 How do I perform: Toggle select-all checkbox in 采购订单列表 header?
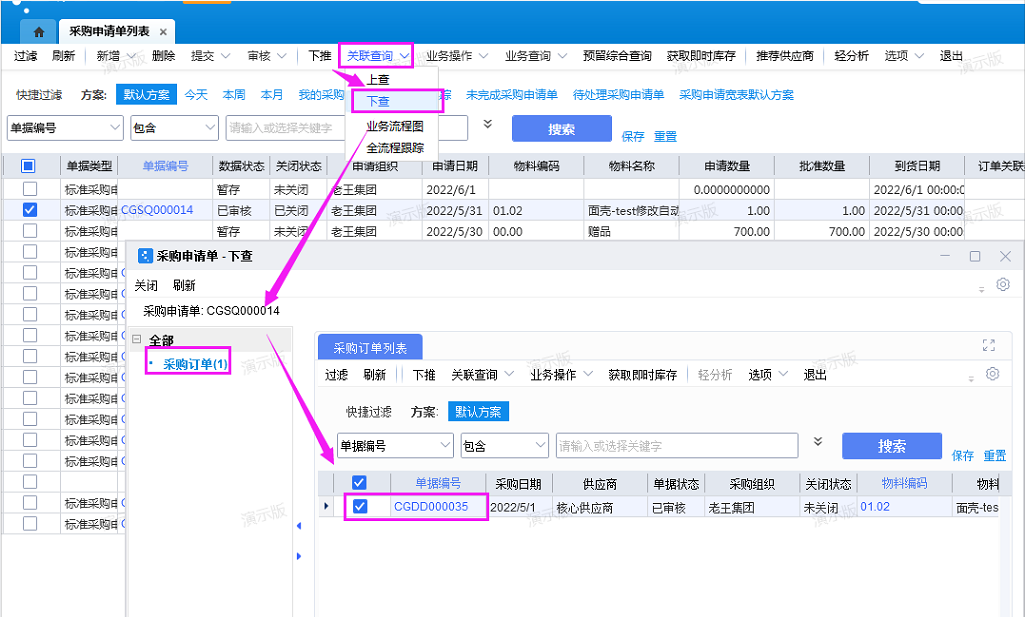tap(359, 482)
